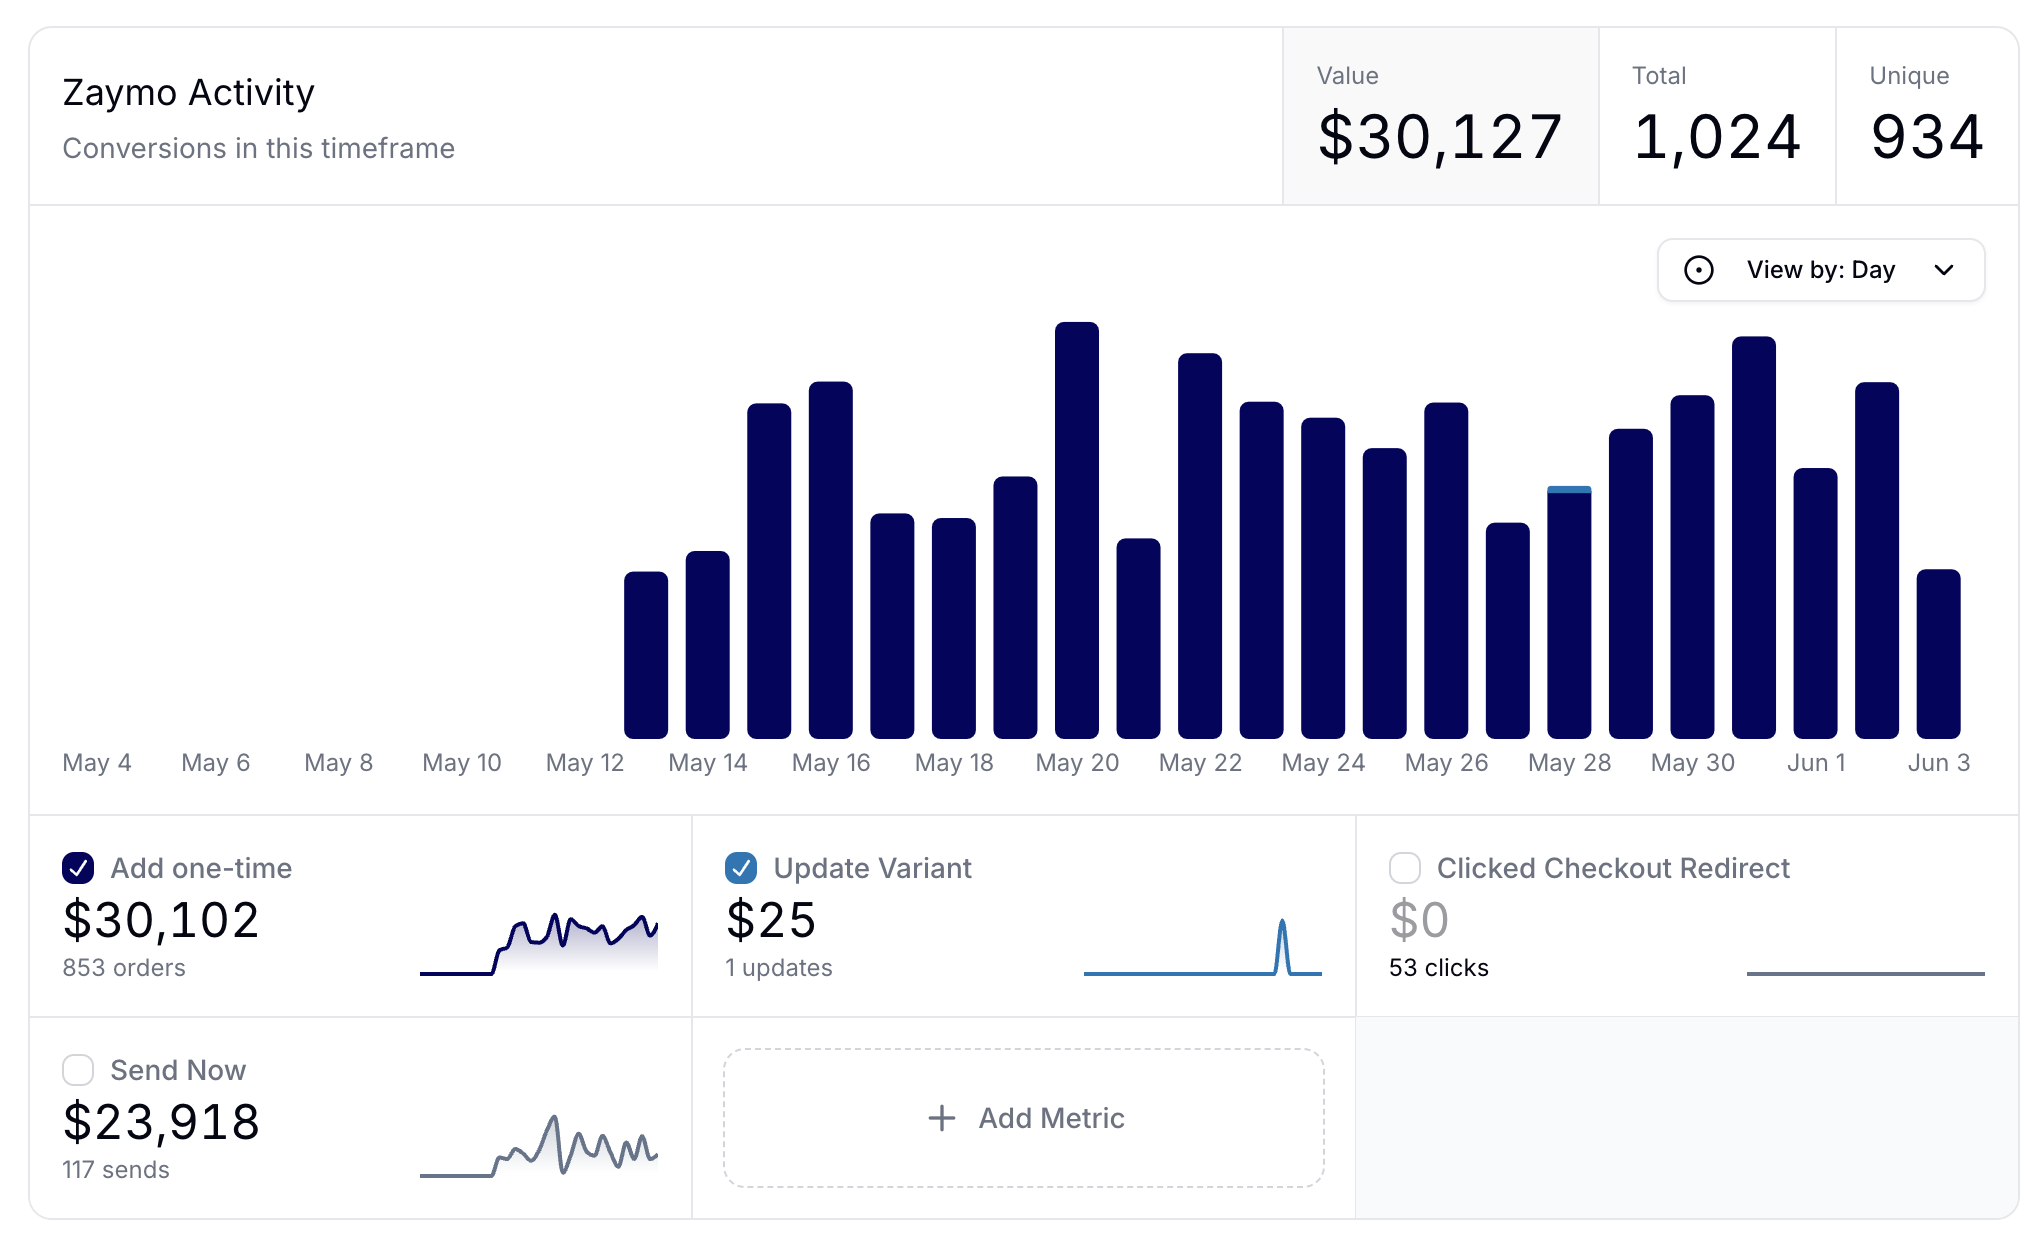This screenshot has width=2040, height=1240.
Task: Enable the Send Now metric checkbox
Action: pos(78,1070)
